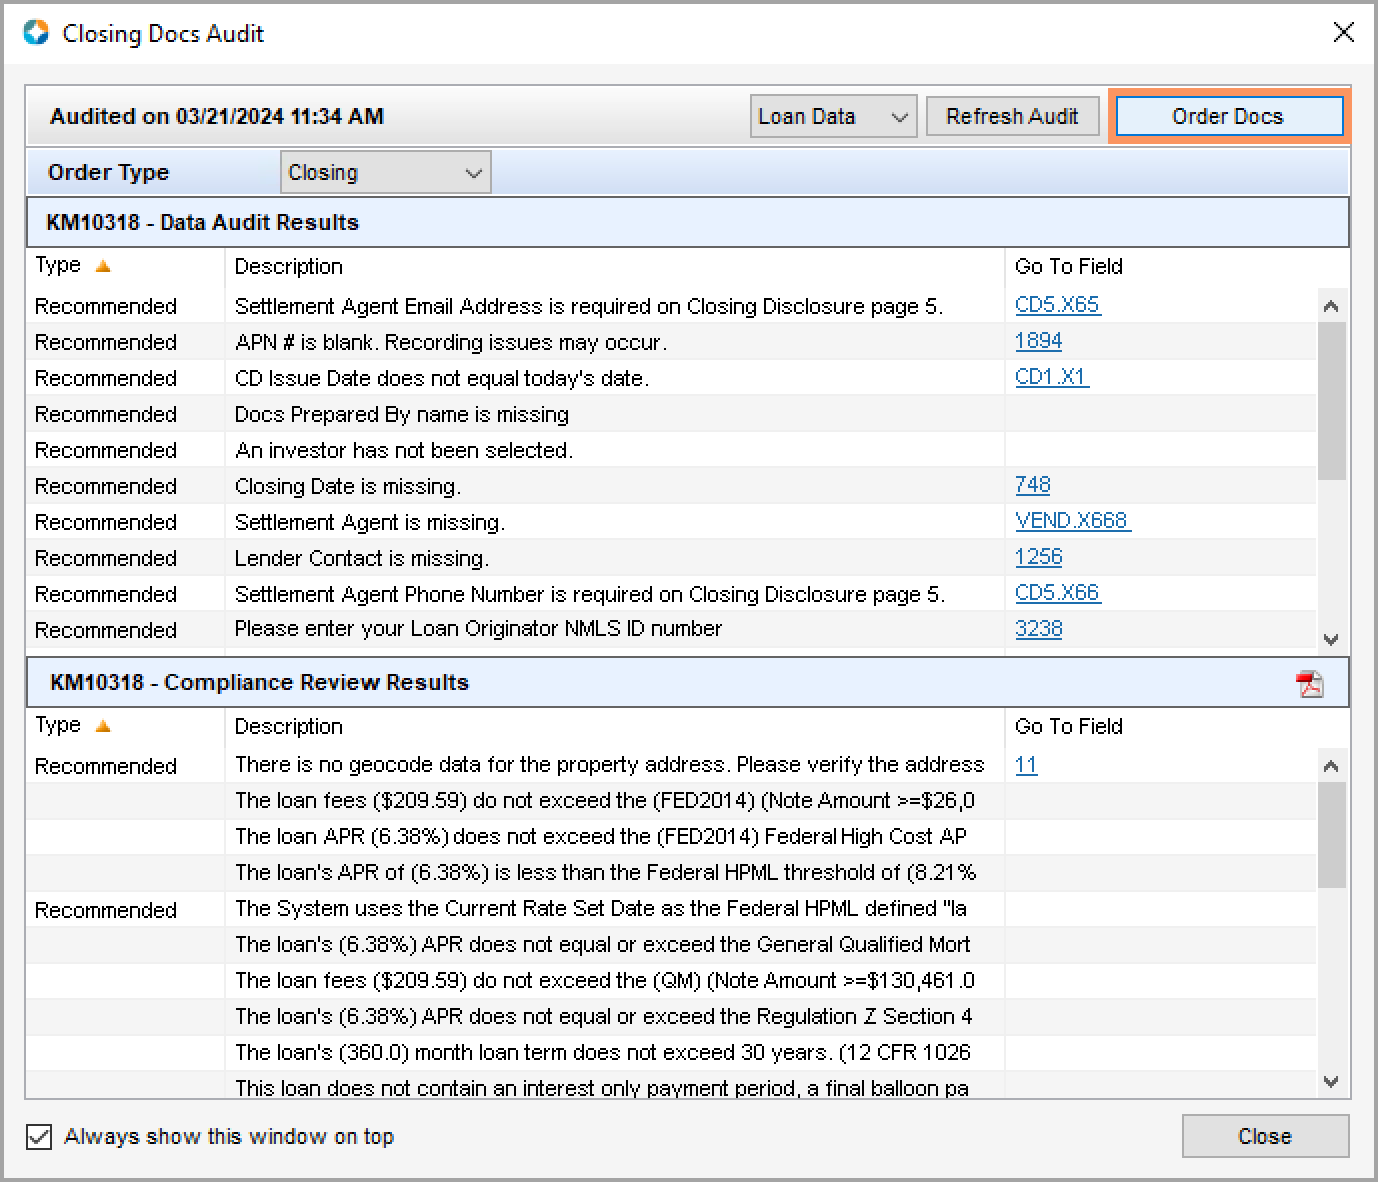
Task: Select row about Regulation Z Section
Action: pos(671,1017)
